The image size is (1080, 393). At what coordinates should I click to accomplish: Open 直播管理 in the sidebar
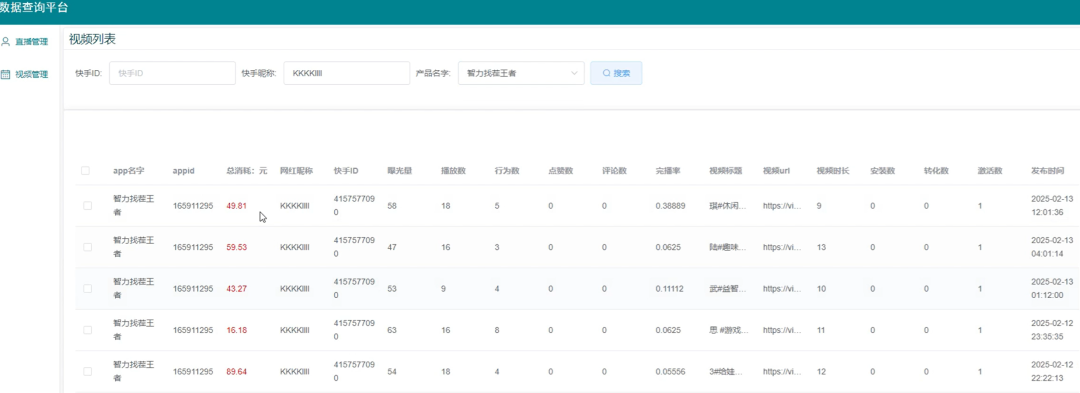[x=31, y=41]
